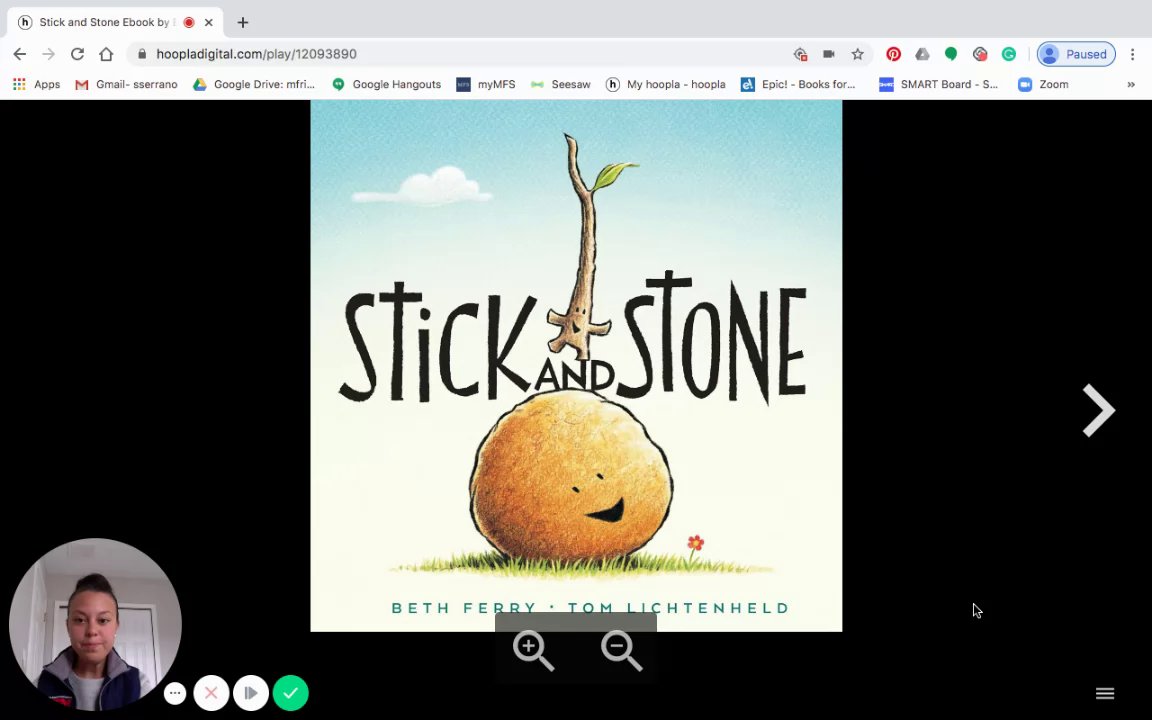1152x720 pixels.
Task: Open a new browser tab
Action: 242,22
